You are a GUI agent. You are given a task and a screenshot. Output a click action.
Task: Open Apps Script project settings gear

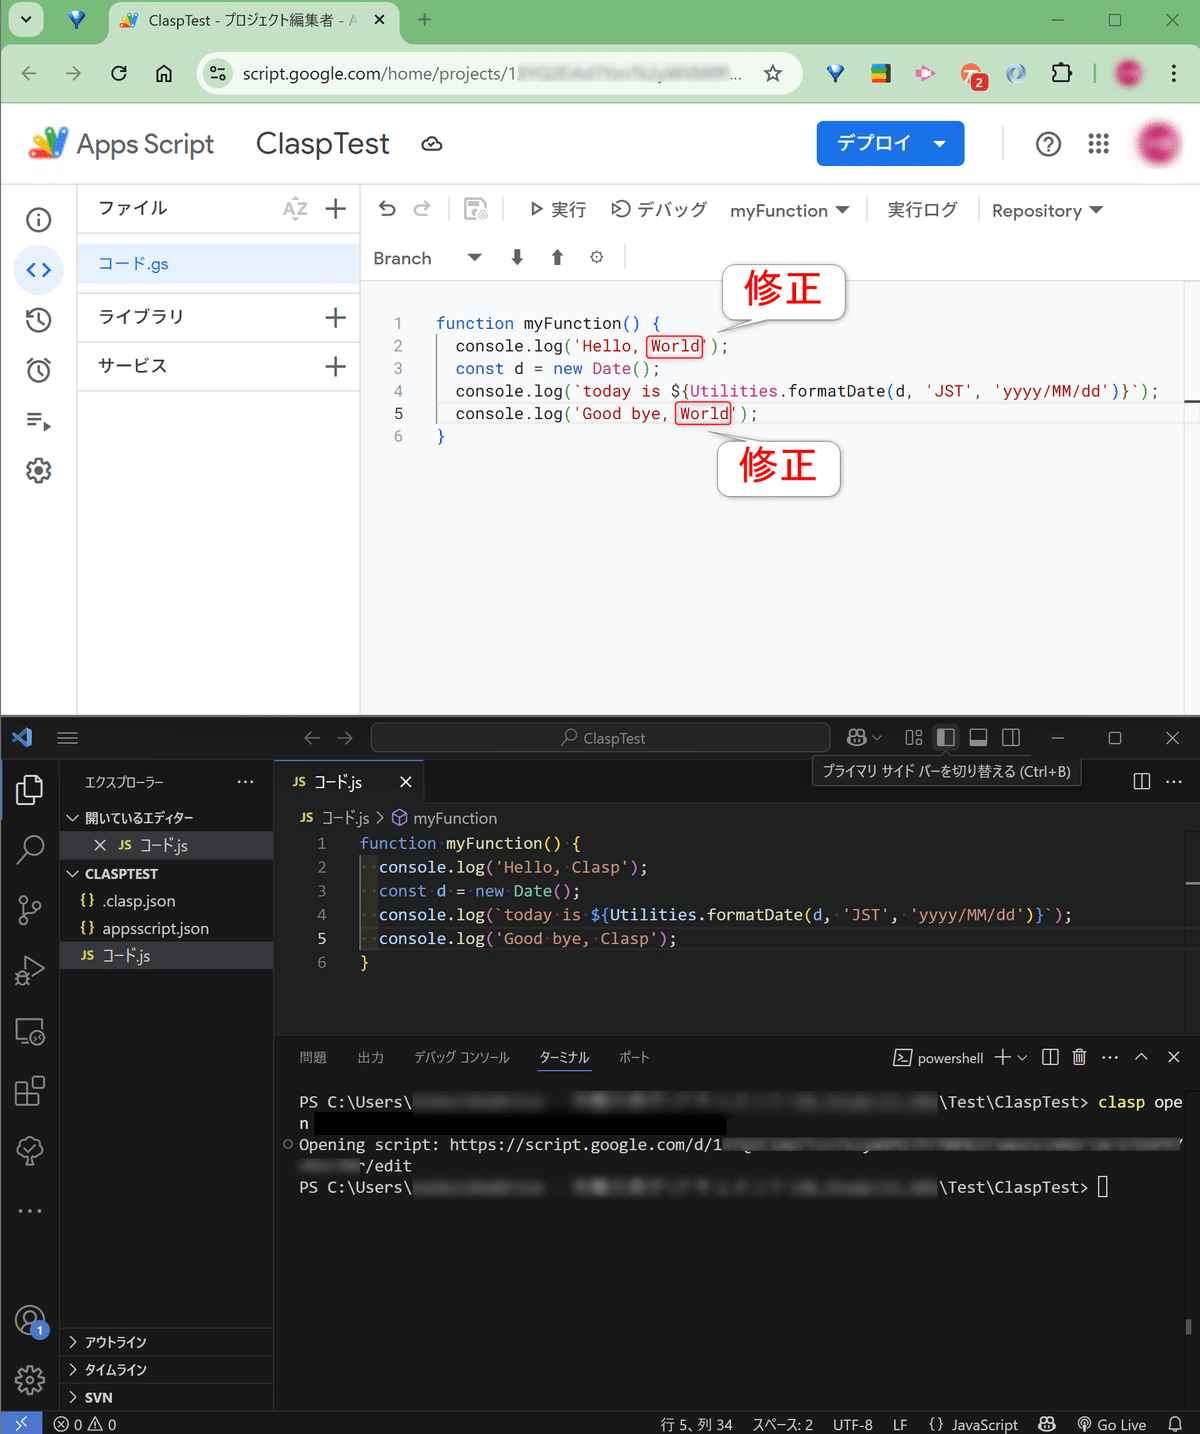[x=38, y=470]
